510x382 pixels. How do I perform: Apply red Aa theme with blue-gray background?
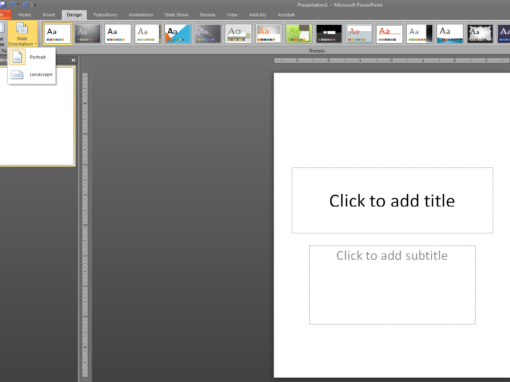coord(359,34)
